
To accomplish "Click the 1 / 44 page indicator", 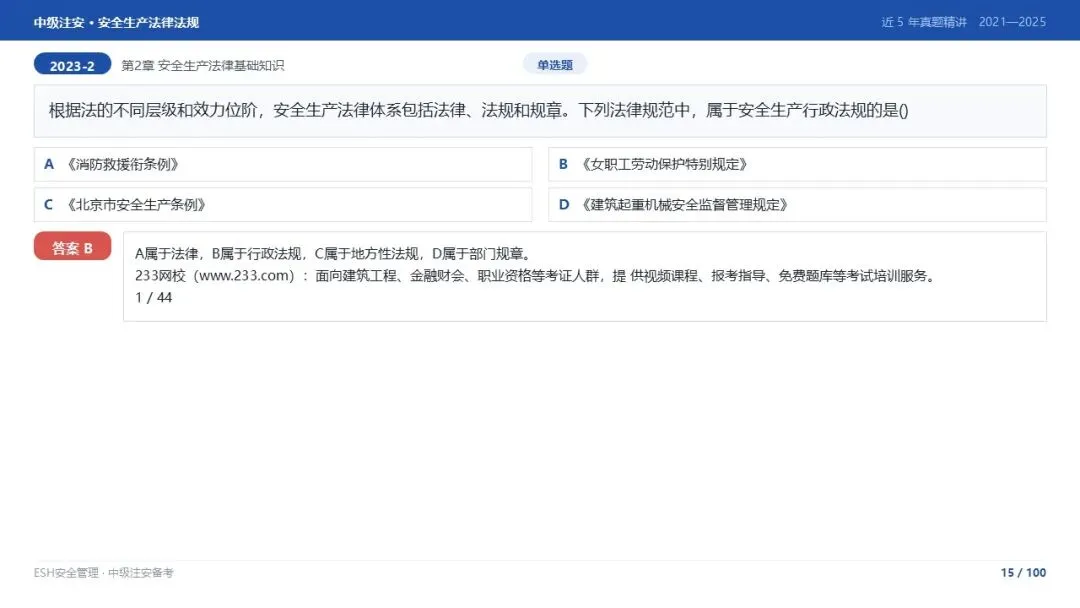I will coord(154,297).
